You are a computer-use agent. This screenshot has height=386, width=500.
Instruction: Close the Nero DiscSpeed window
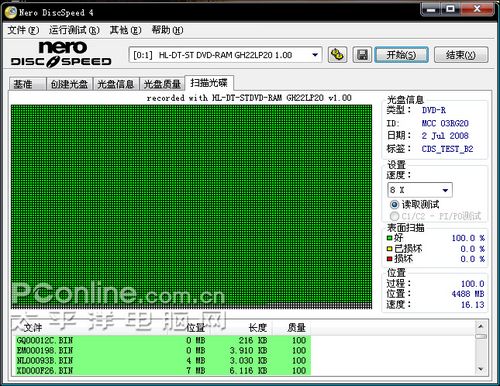coord(477,9)
